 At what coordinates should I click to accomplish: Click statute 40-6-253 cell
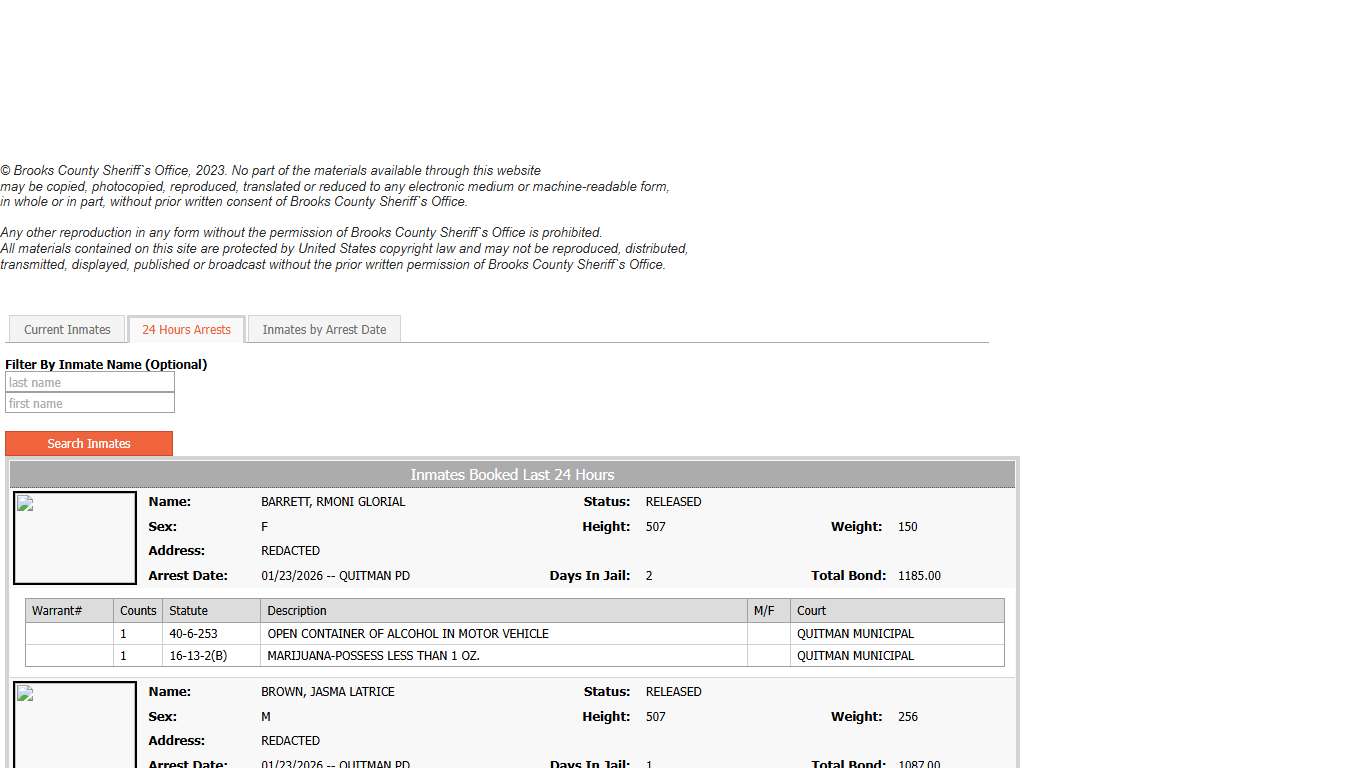coord(194,634)
